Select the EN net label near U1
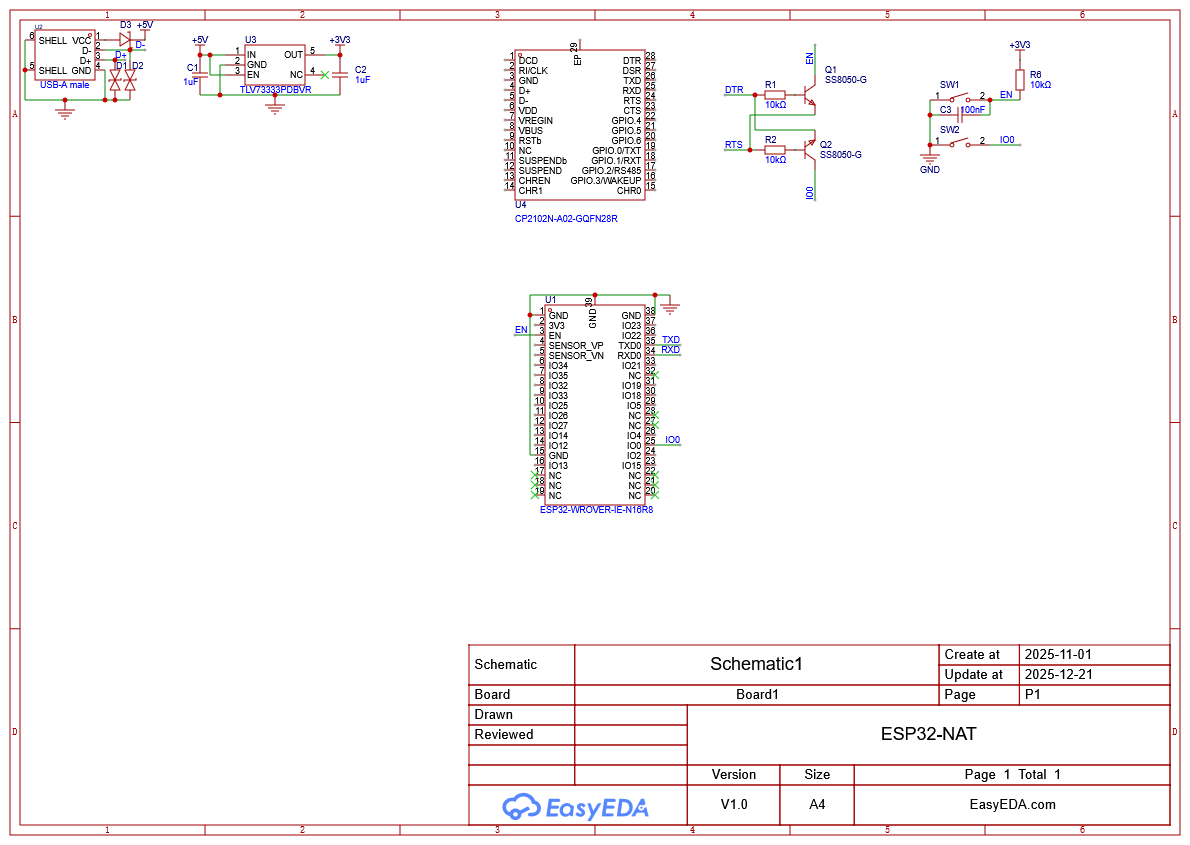The height and width of the screenshot is (845, 1190). [x=519, y=330]
